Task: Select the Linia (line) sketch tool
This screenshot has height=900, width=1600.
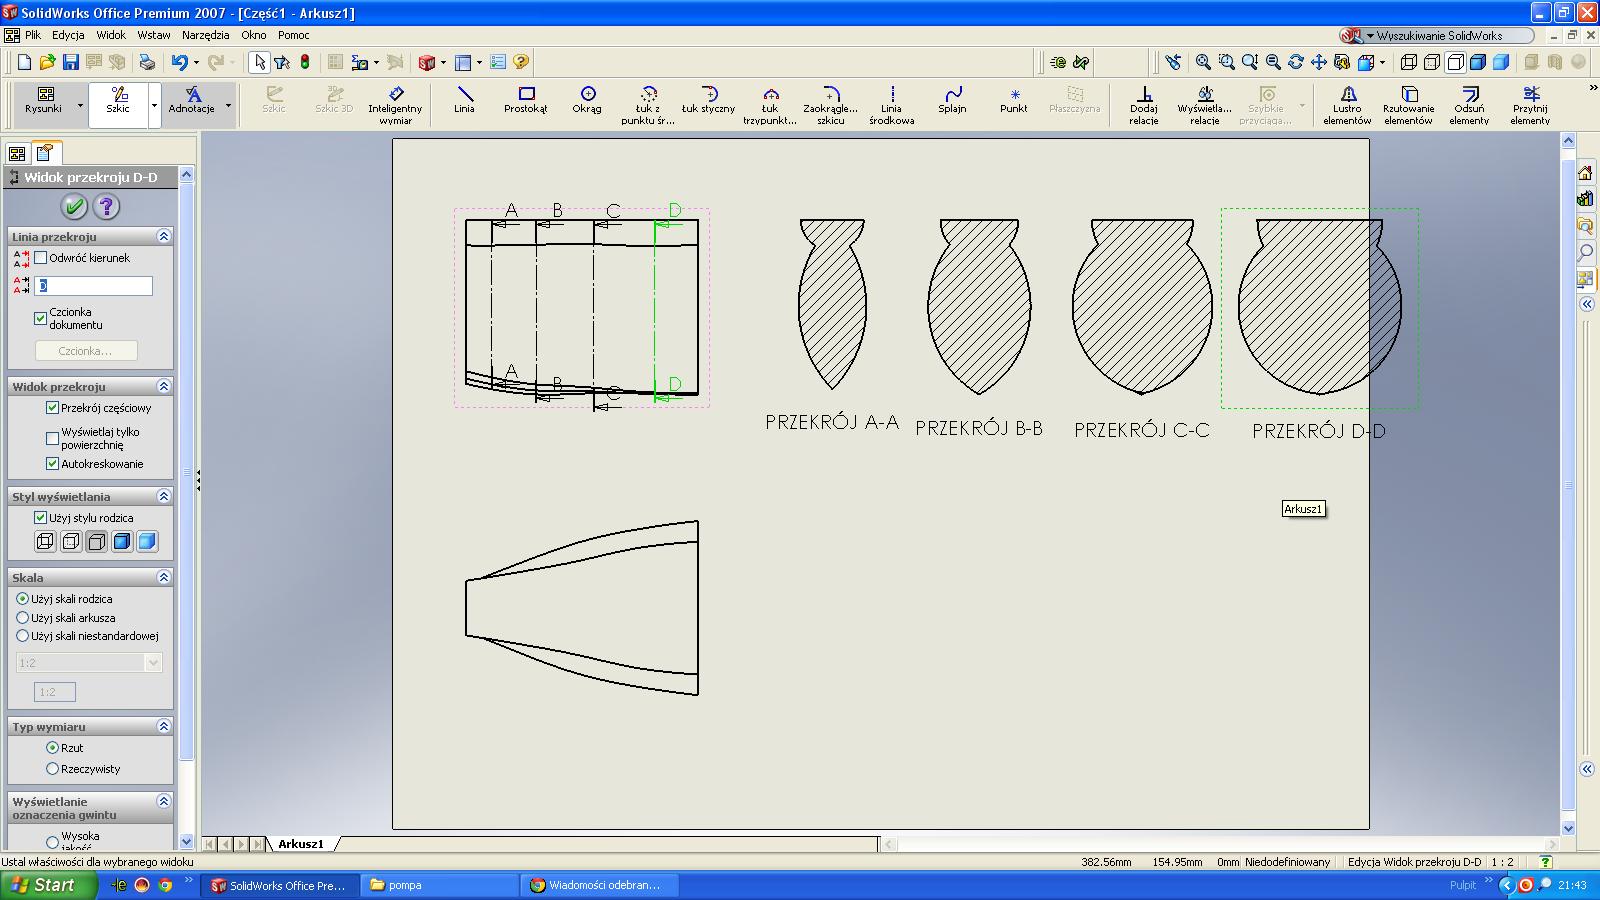Action: (x=464, y=100)
